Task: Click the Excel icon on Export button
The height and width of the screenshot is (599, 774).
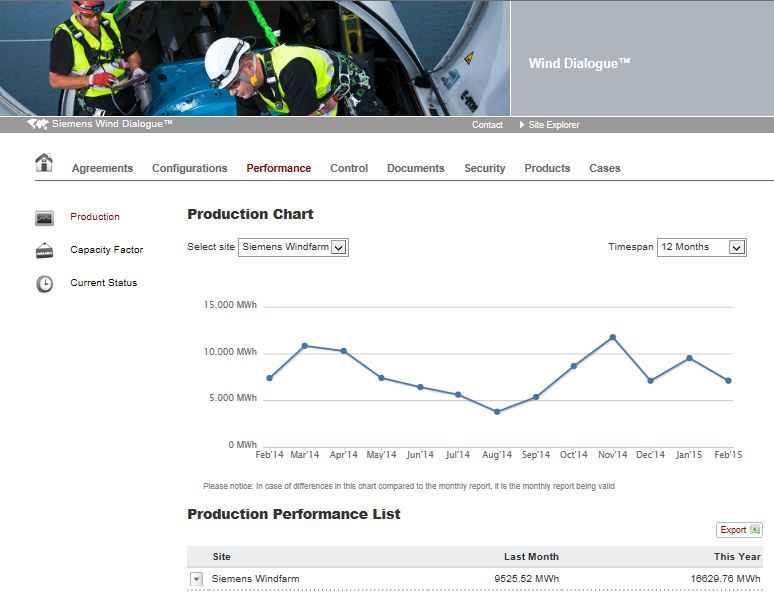Action: click(x=755, y=529)
